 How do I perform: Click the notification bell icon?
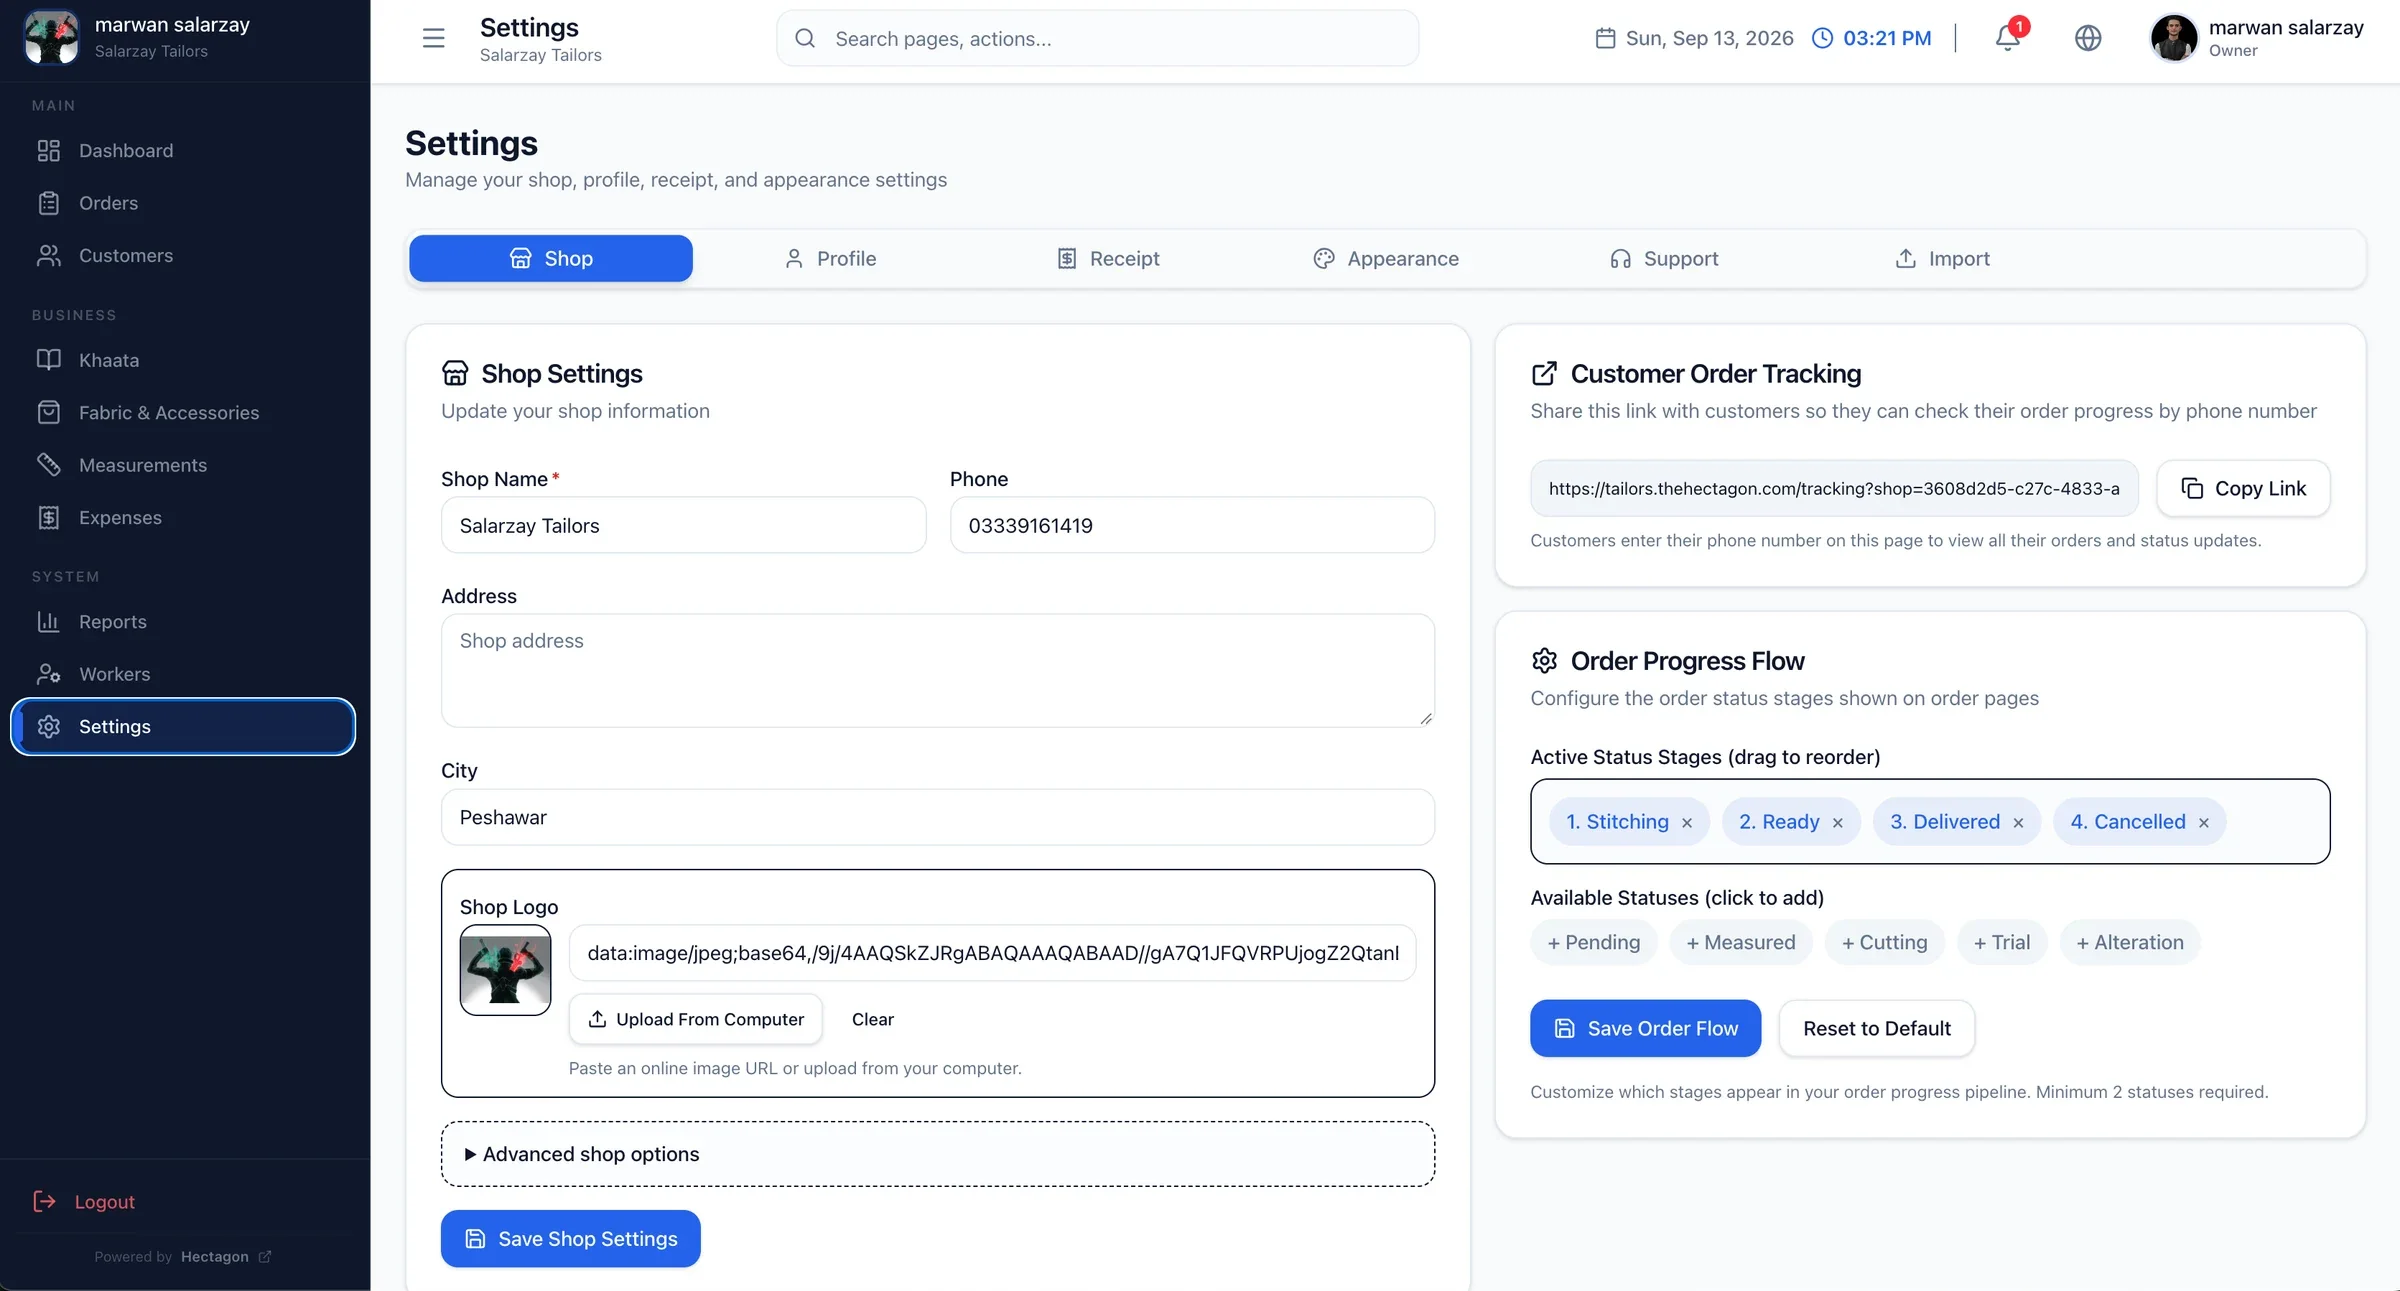coord(2007,38)
